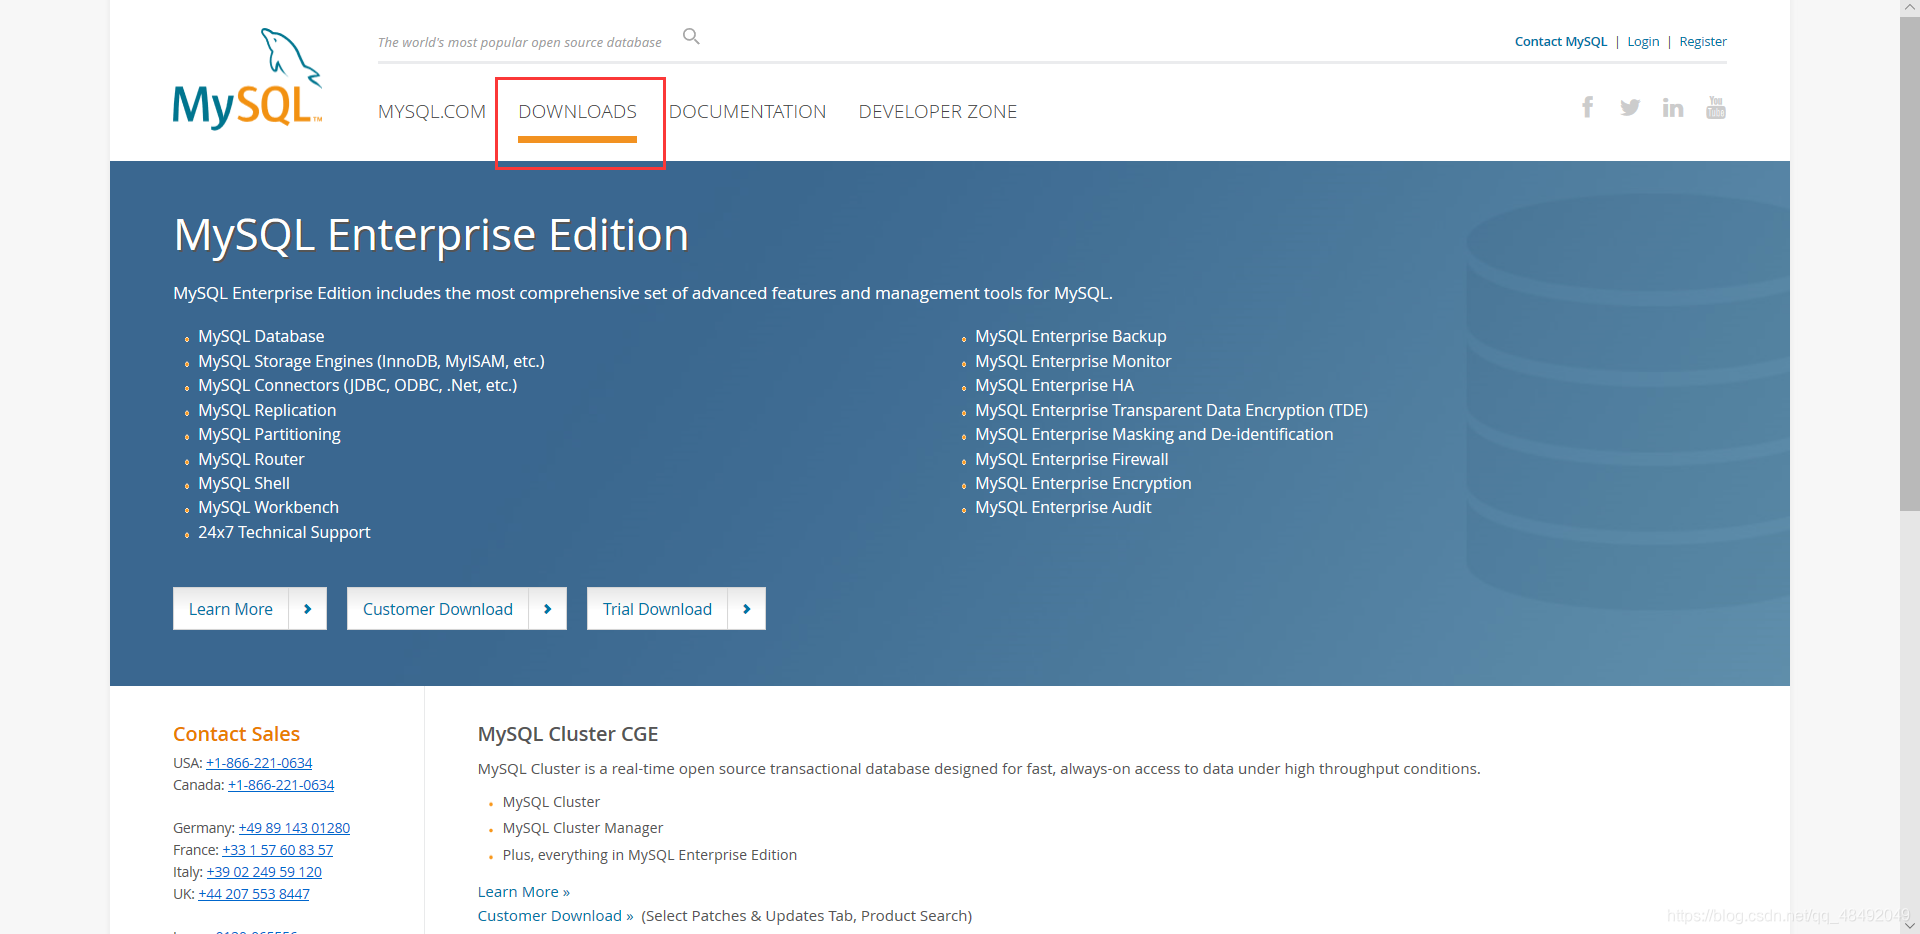Click the arrow beside Customer Download button

point(548,609)
